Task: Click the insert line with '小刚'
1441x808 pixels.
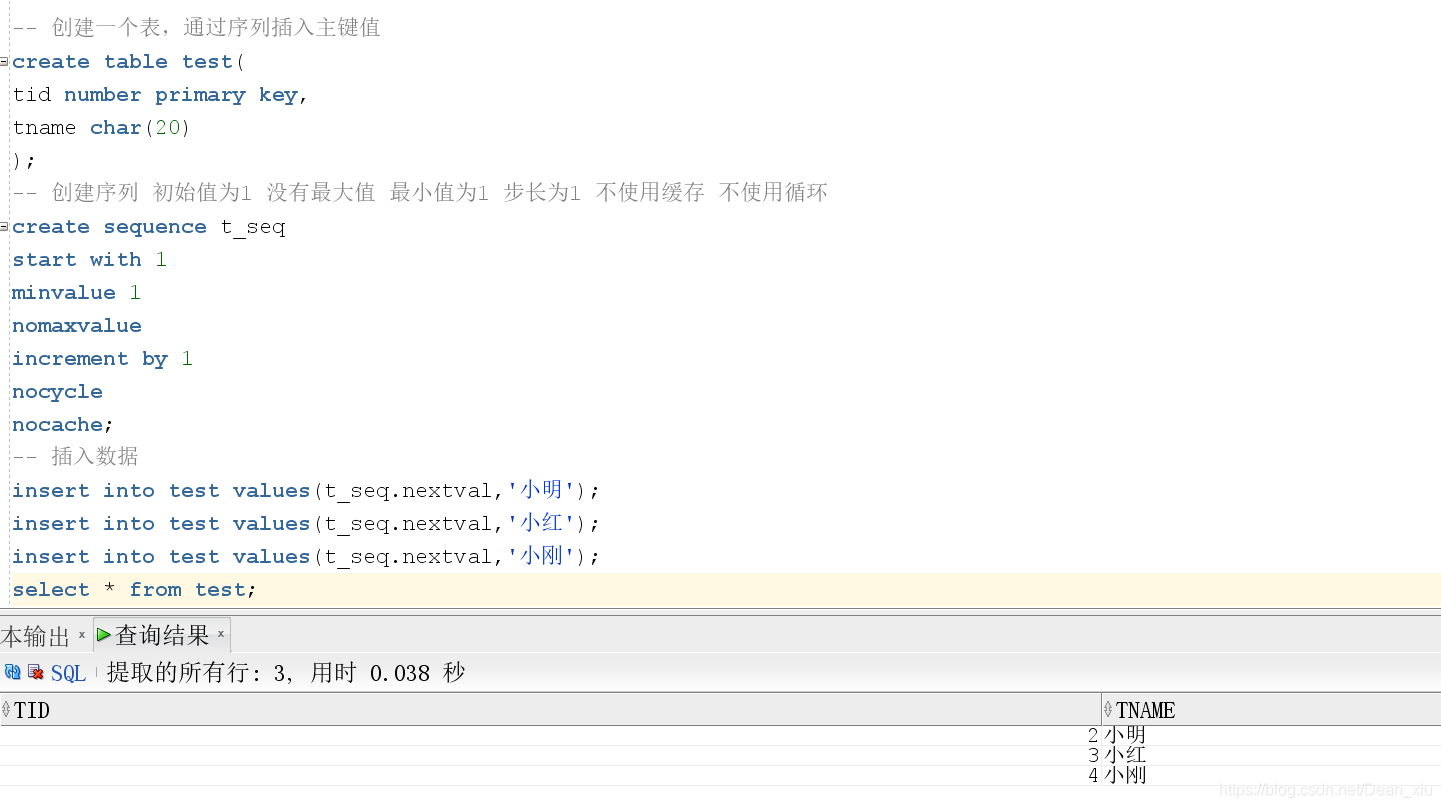Action: (306, 557)
